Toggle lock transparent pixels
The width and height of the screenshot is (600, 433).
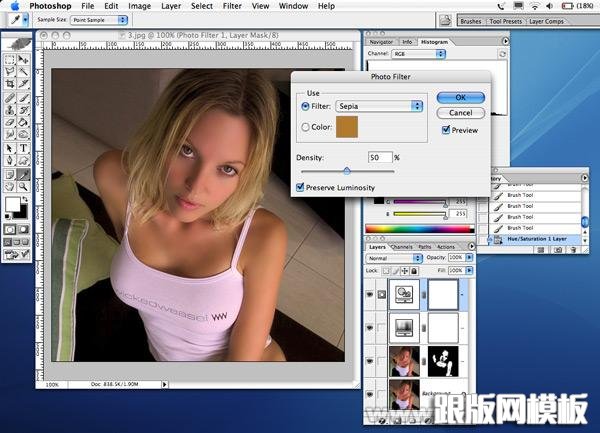coord(386,271)
